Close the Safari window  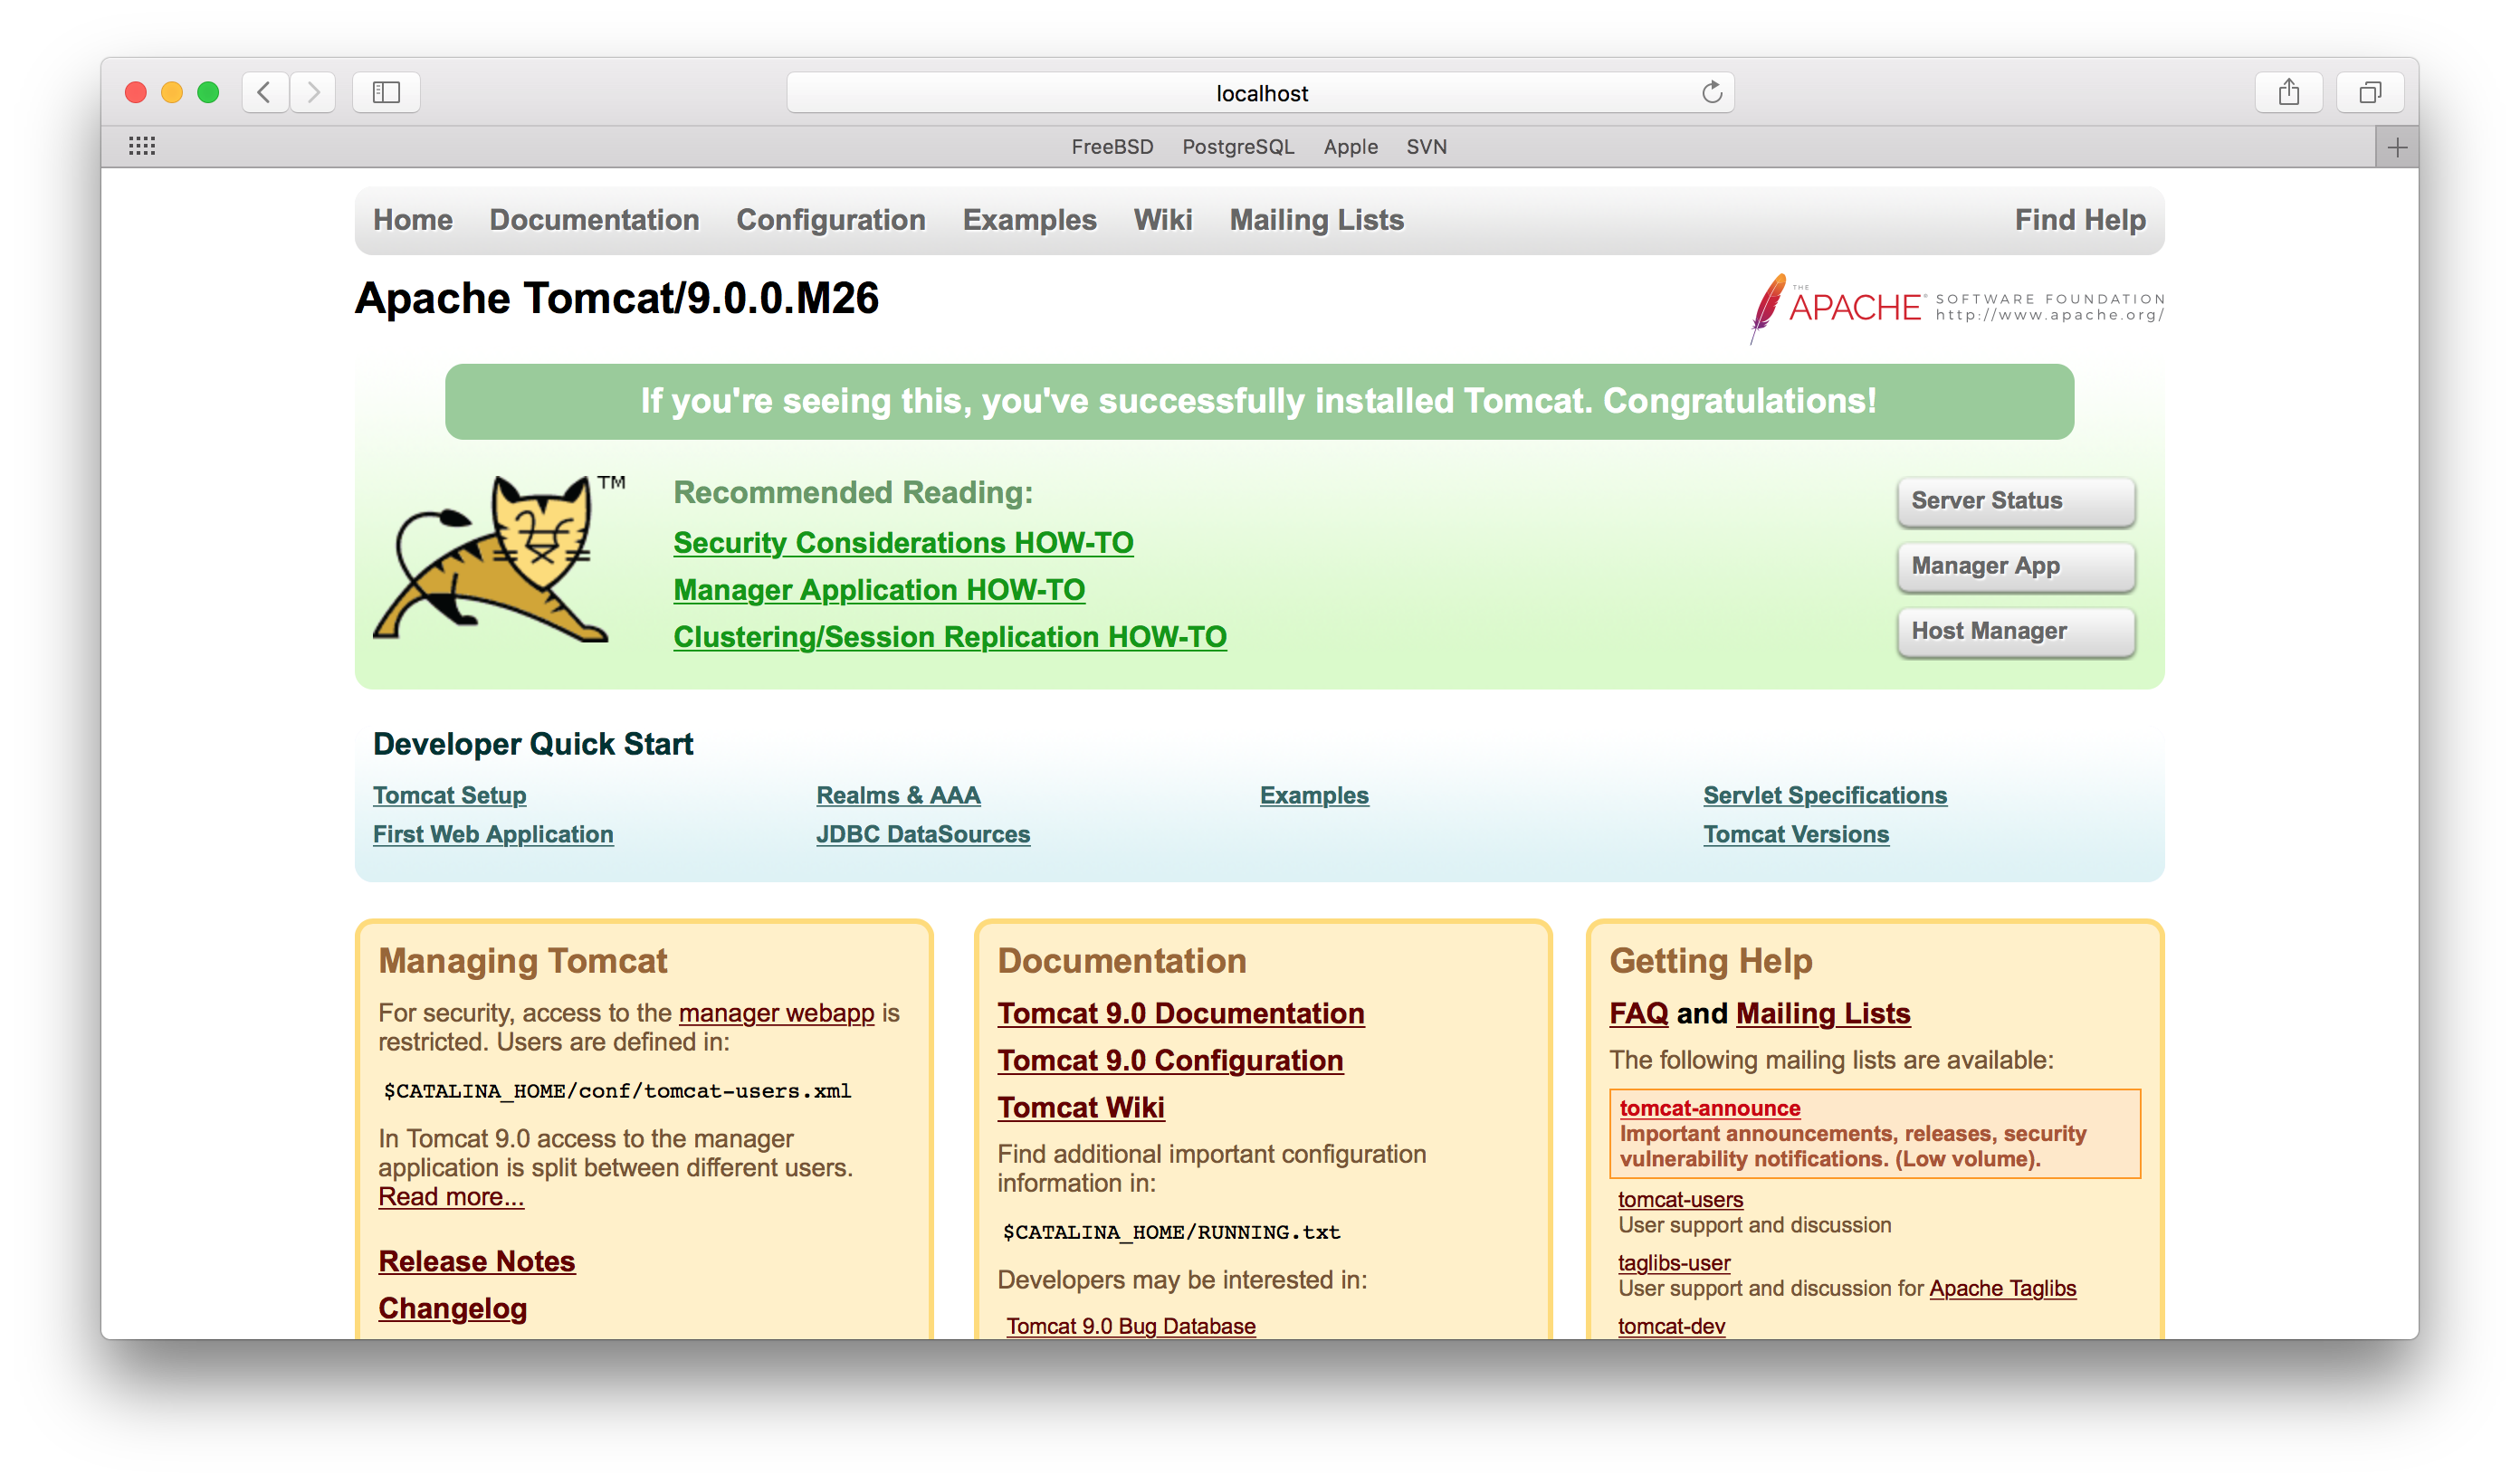coord(136,93)
